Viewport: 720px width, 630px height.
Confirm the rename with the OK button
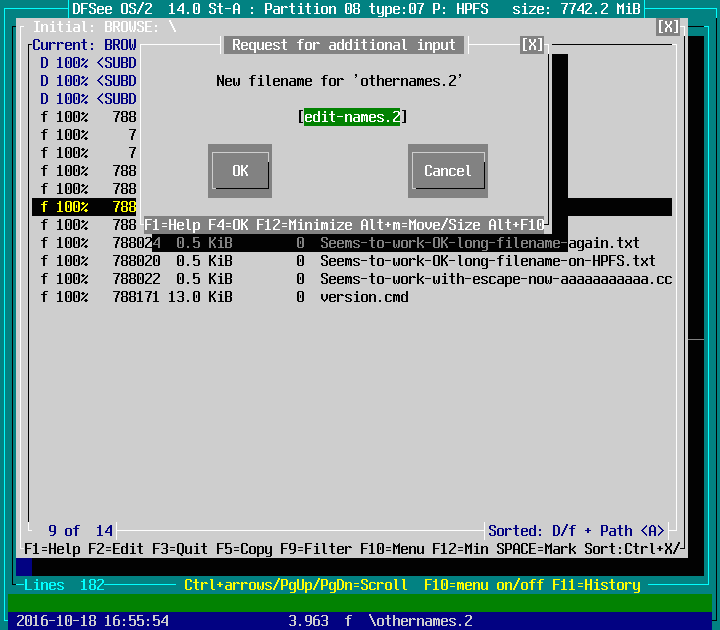tap(240, 171)
